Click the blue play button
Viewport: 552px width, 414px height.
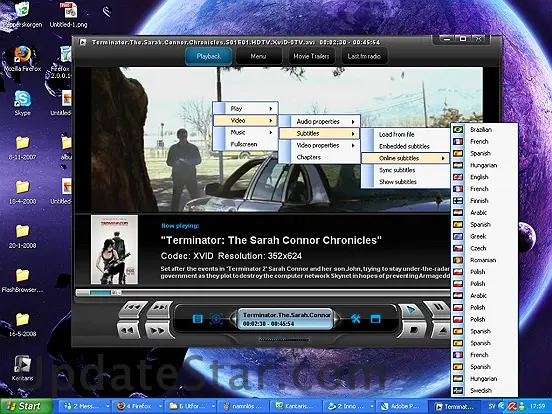pyautogui.click(x=410, y=310)
